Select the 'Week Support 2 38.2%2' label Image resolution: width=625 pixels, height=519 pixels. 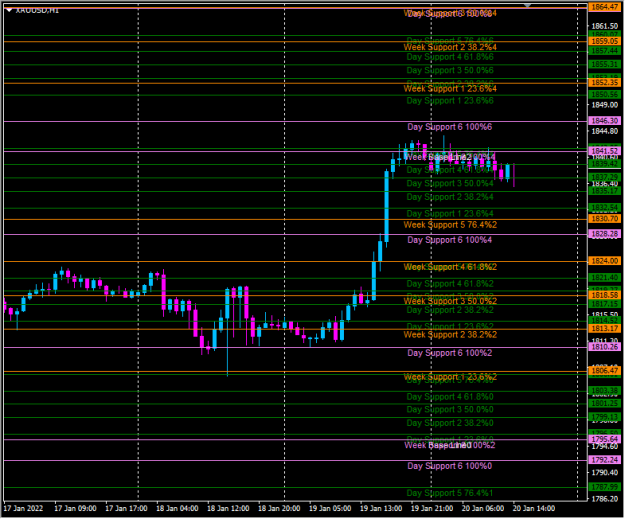450,335
